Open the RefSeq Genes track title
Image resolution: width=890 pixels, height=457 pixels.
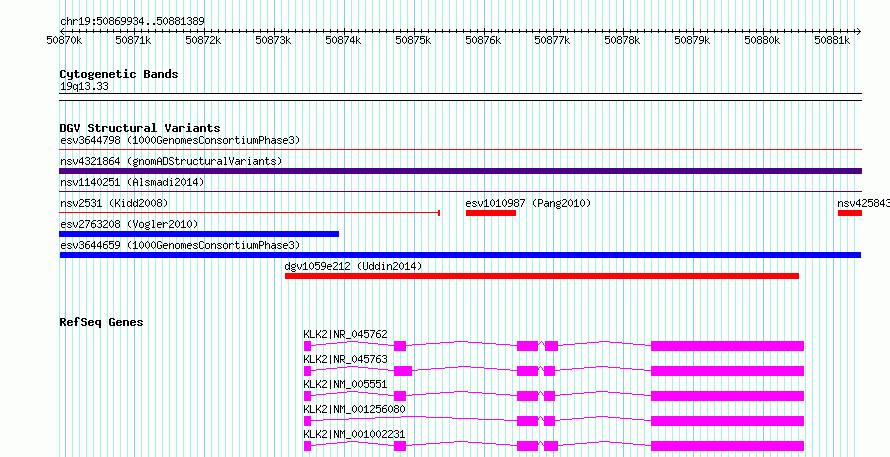(102, 322)
